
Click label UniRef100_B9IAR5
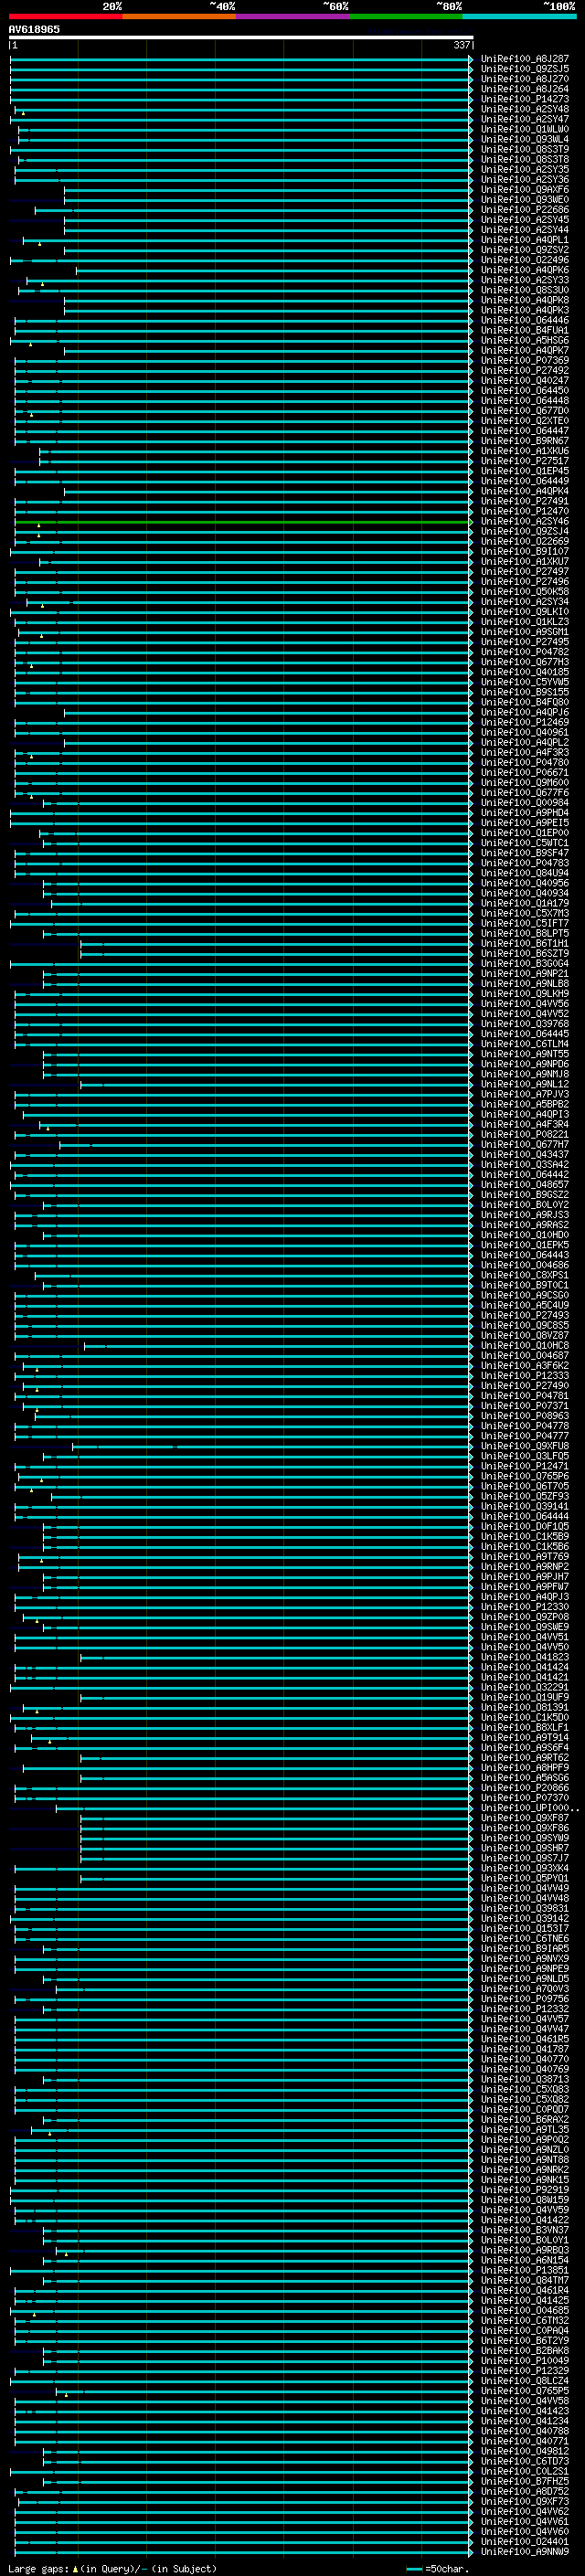click(x=524, y=1949)
